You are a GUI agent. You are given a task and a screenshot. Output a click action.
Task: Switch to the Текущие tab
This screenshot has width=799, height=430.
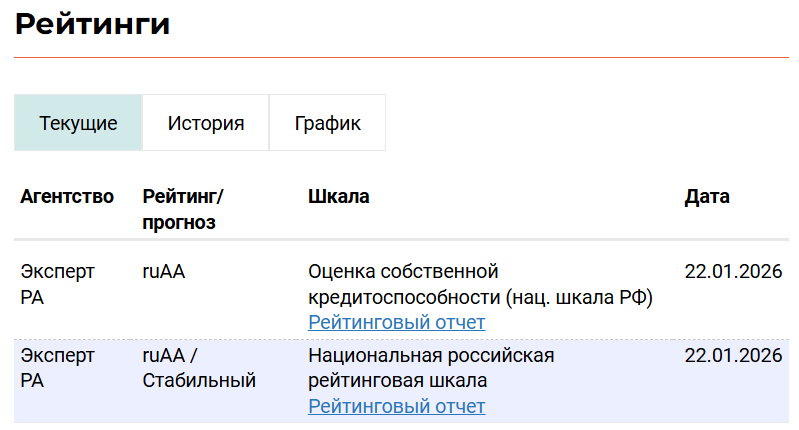tap(78, 123)
